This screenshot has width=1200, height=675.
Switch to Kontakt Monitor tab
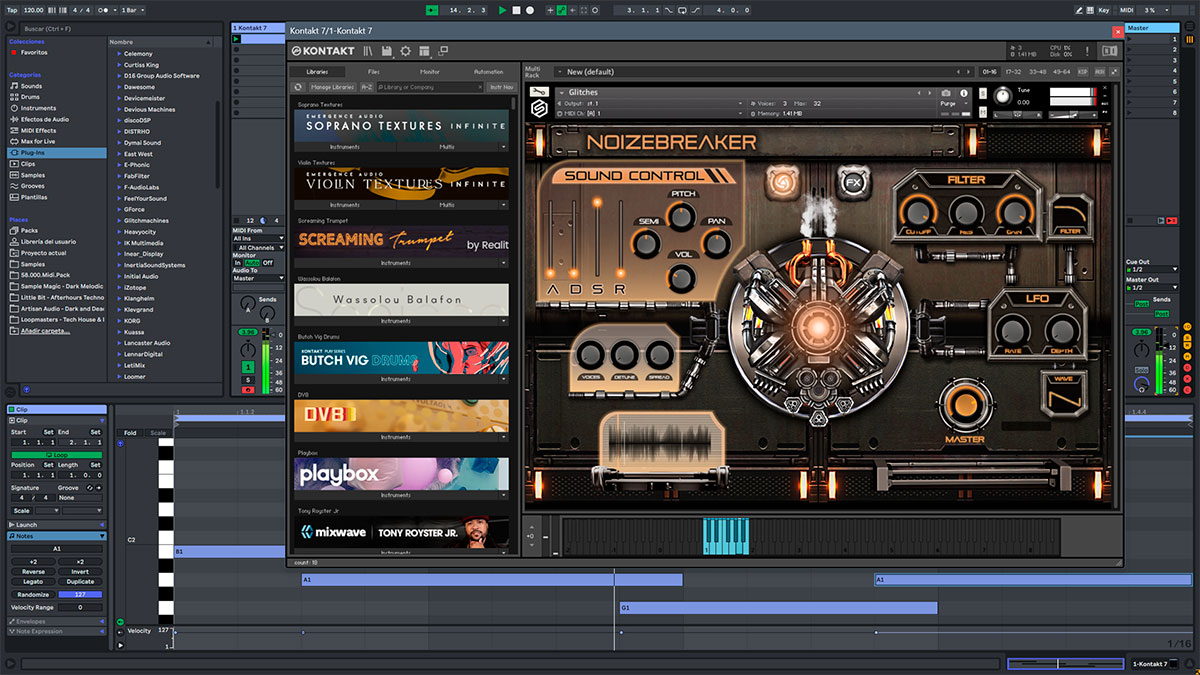coord(430,72)
